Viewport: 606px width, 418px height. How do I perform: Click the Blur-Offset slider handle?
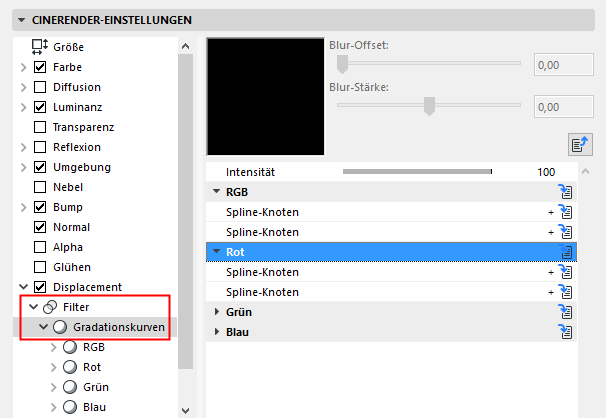342,64
